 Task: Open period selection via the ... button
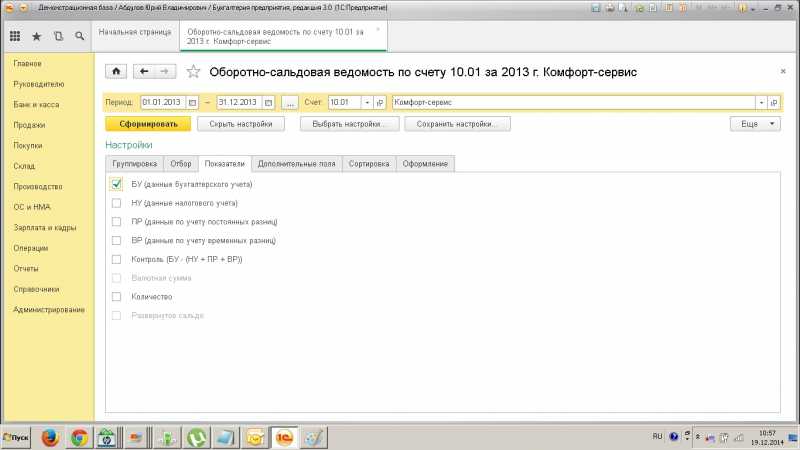[290, 103]
